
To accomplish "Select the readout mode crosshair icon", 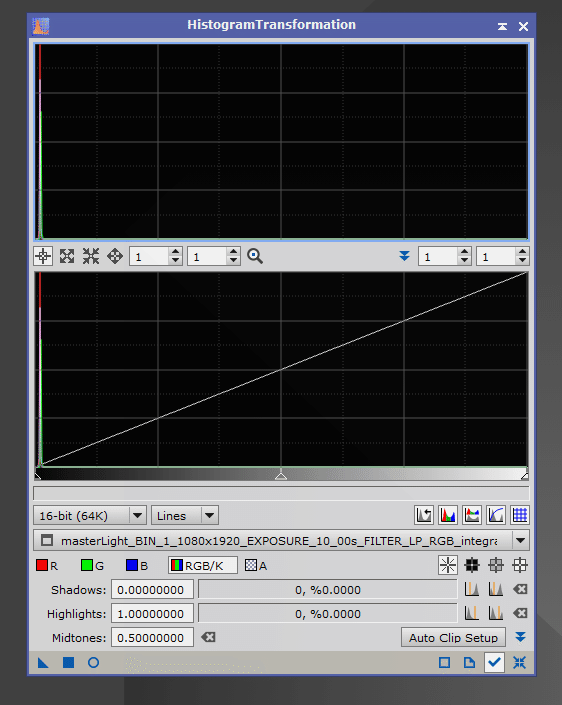I will (x=43, y=256).
